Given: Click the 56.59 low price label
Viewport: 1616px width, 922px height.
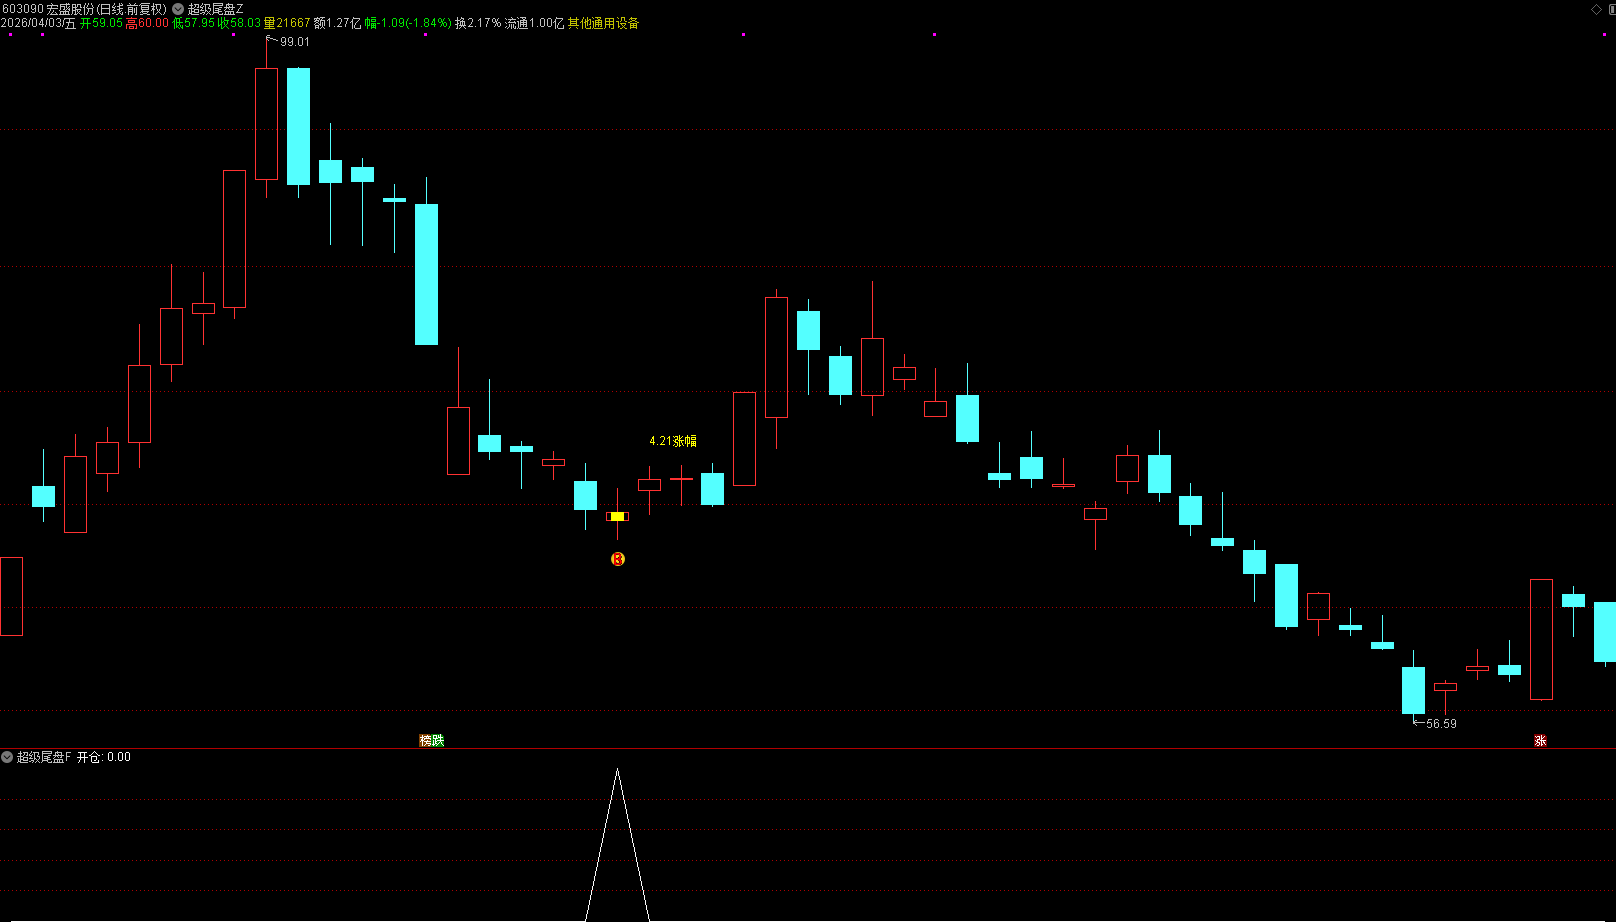Looking at the screenshot, I should click(1441, 724).
